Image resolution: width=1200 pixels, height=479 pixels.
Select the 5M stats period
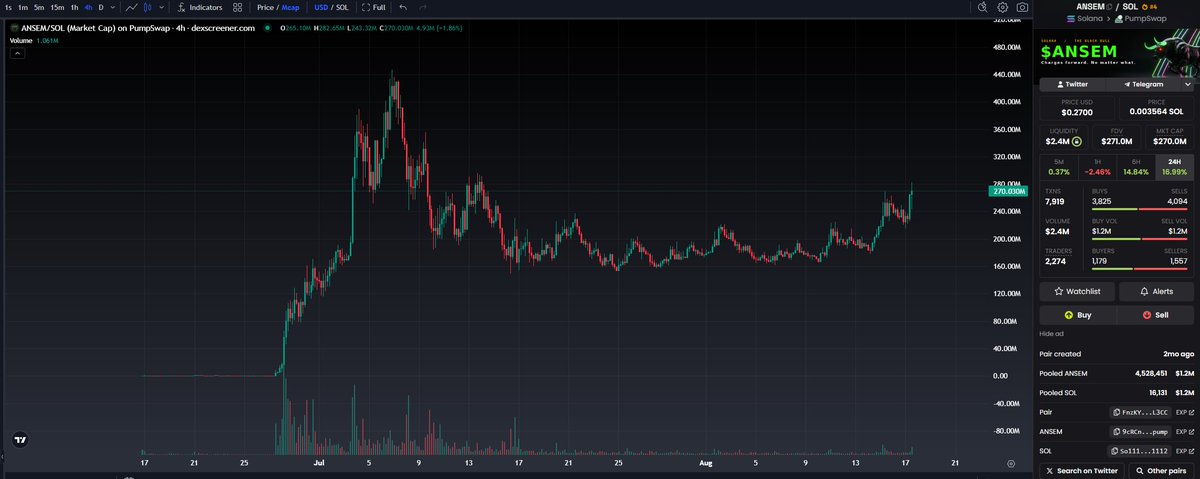tap(1059, 167)
